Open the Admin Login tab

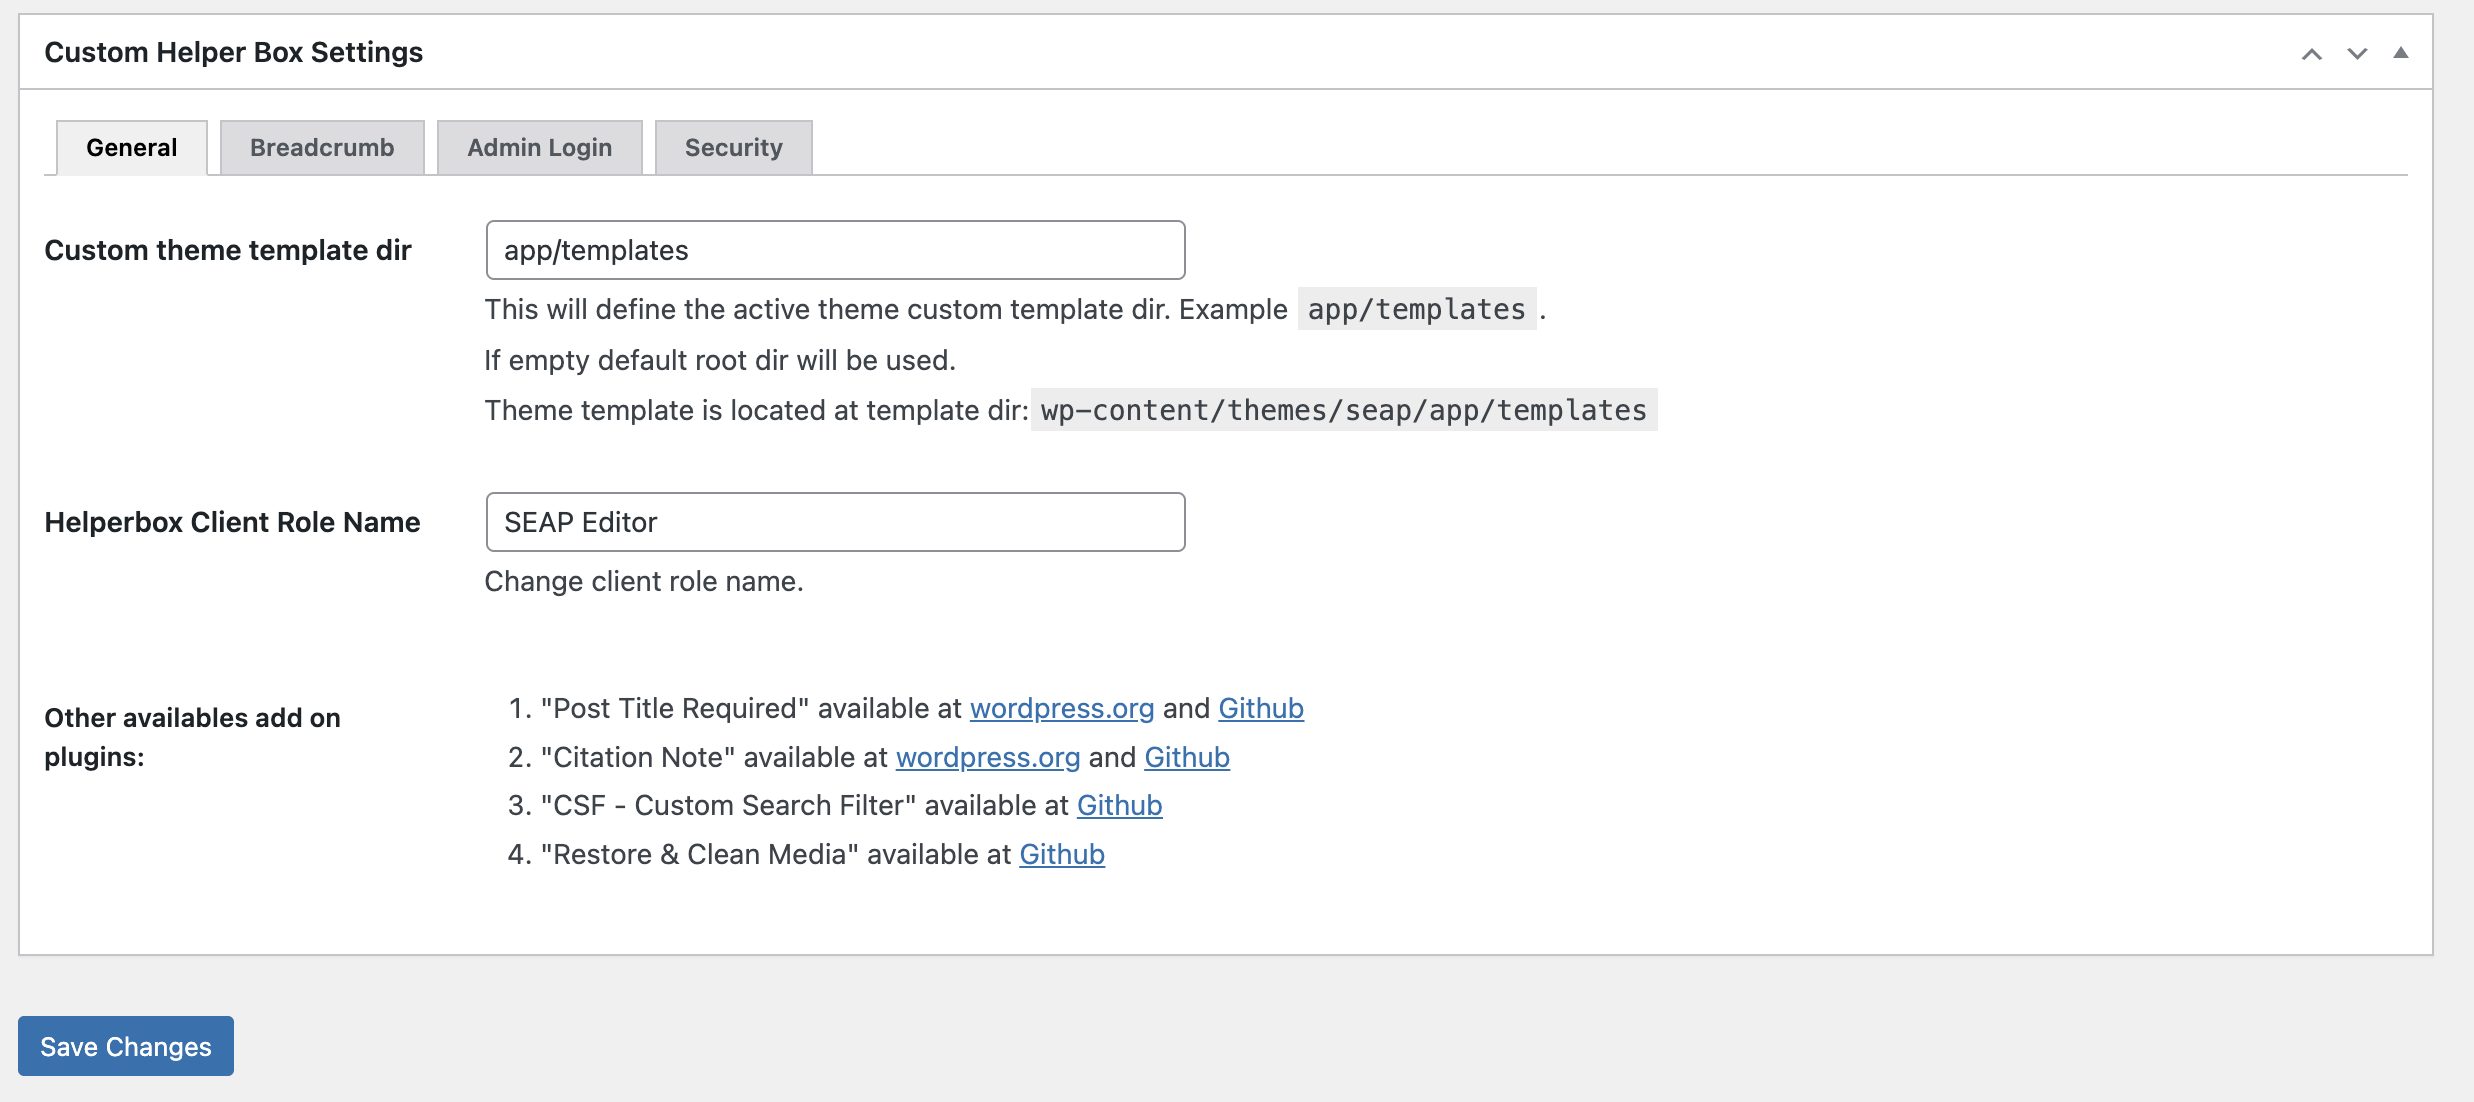point(539,148)
